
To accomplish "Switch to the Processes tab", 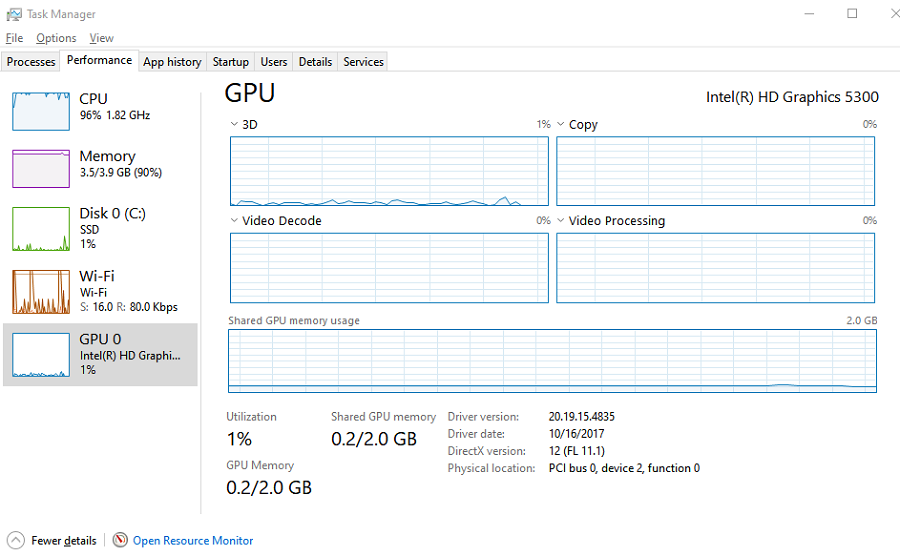I will pos(31,62).
